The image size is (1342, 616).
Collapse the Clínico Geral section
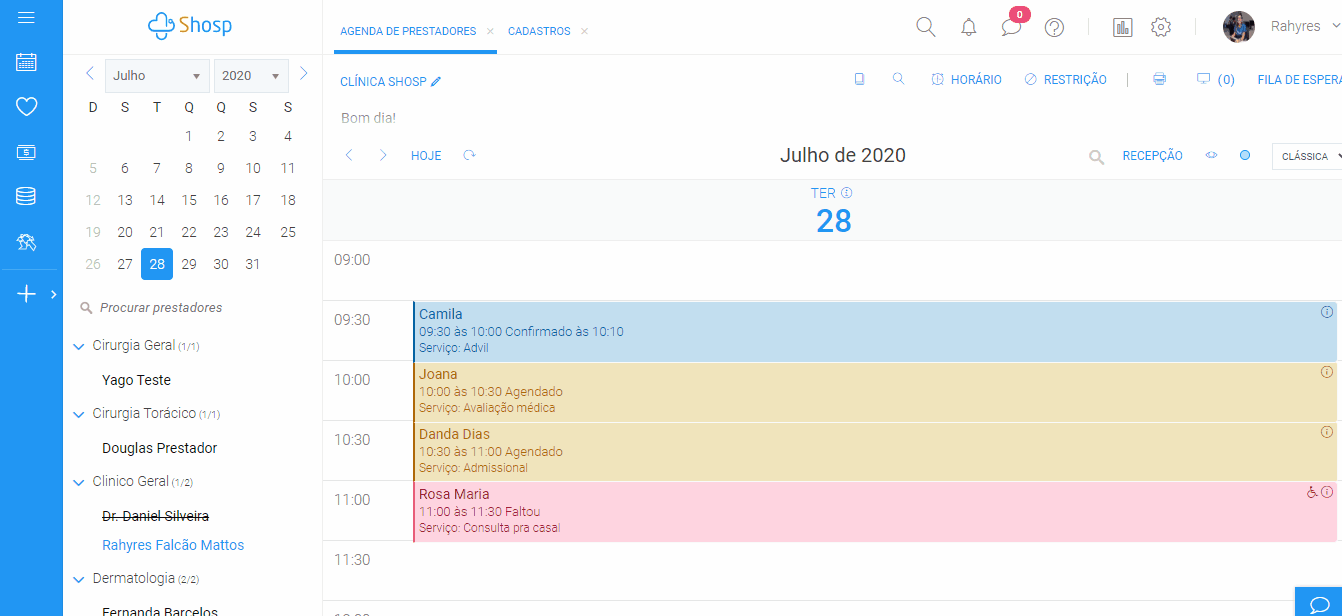79,481
